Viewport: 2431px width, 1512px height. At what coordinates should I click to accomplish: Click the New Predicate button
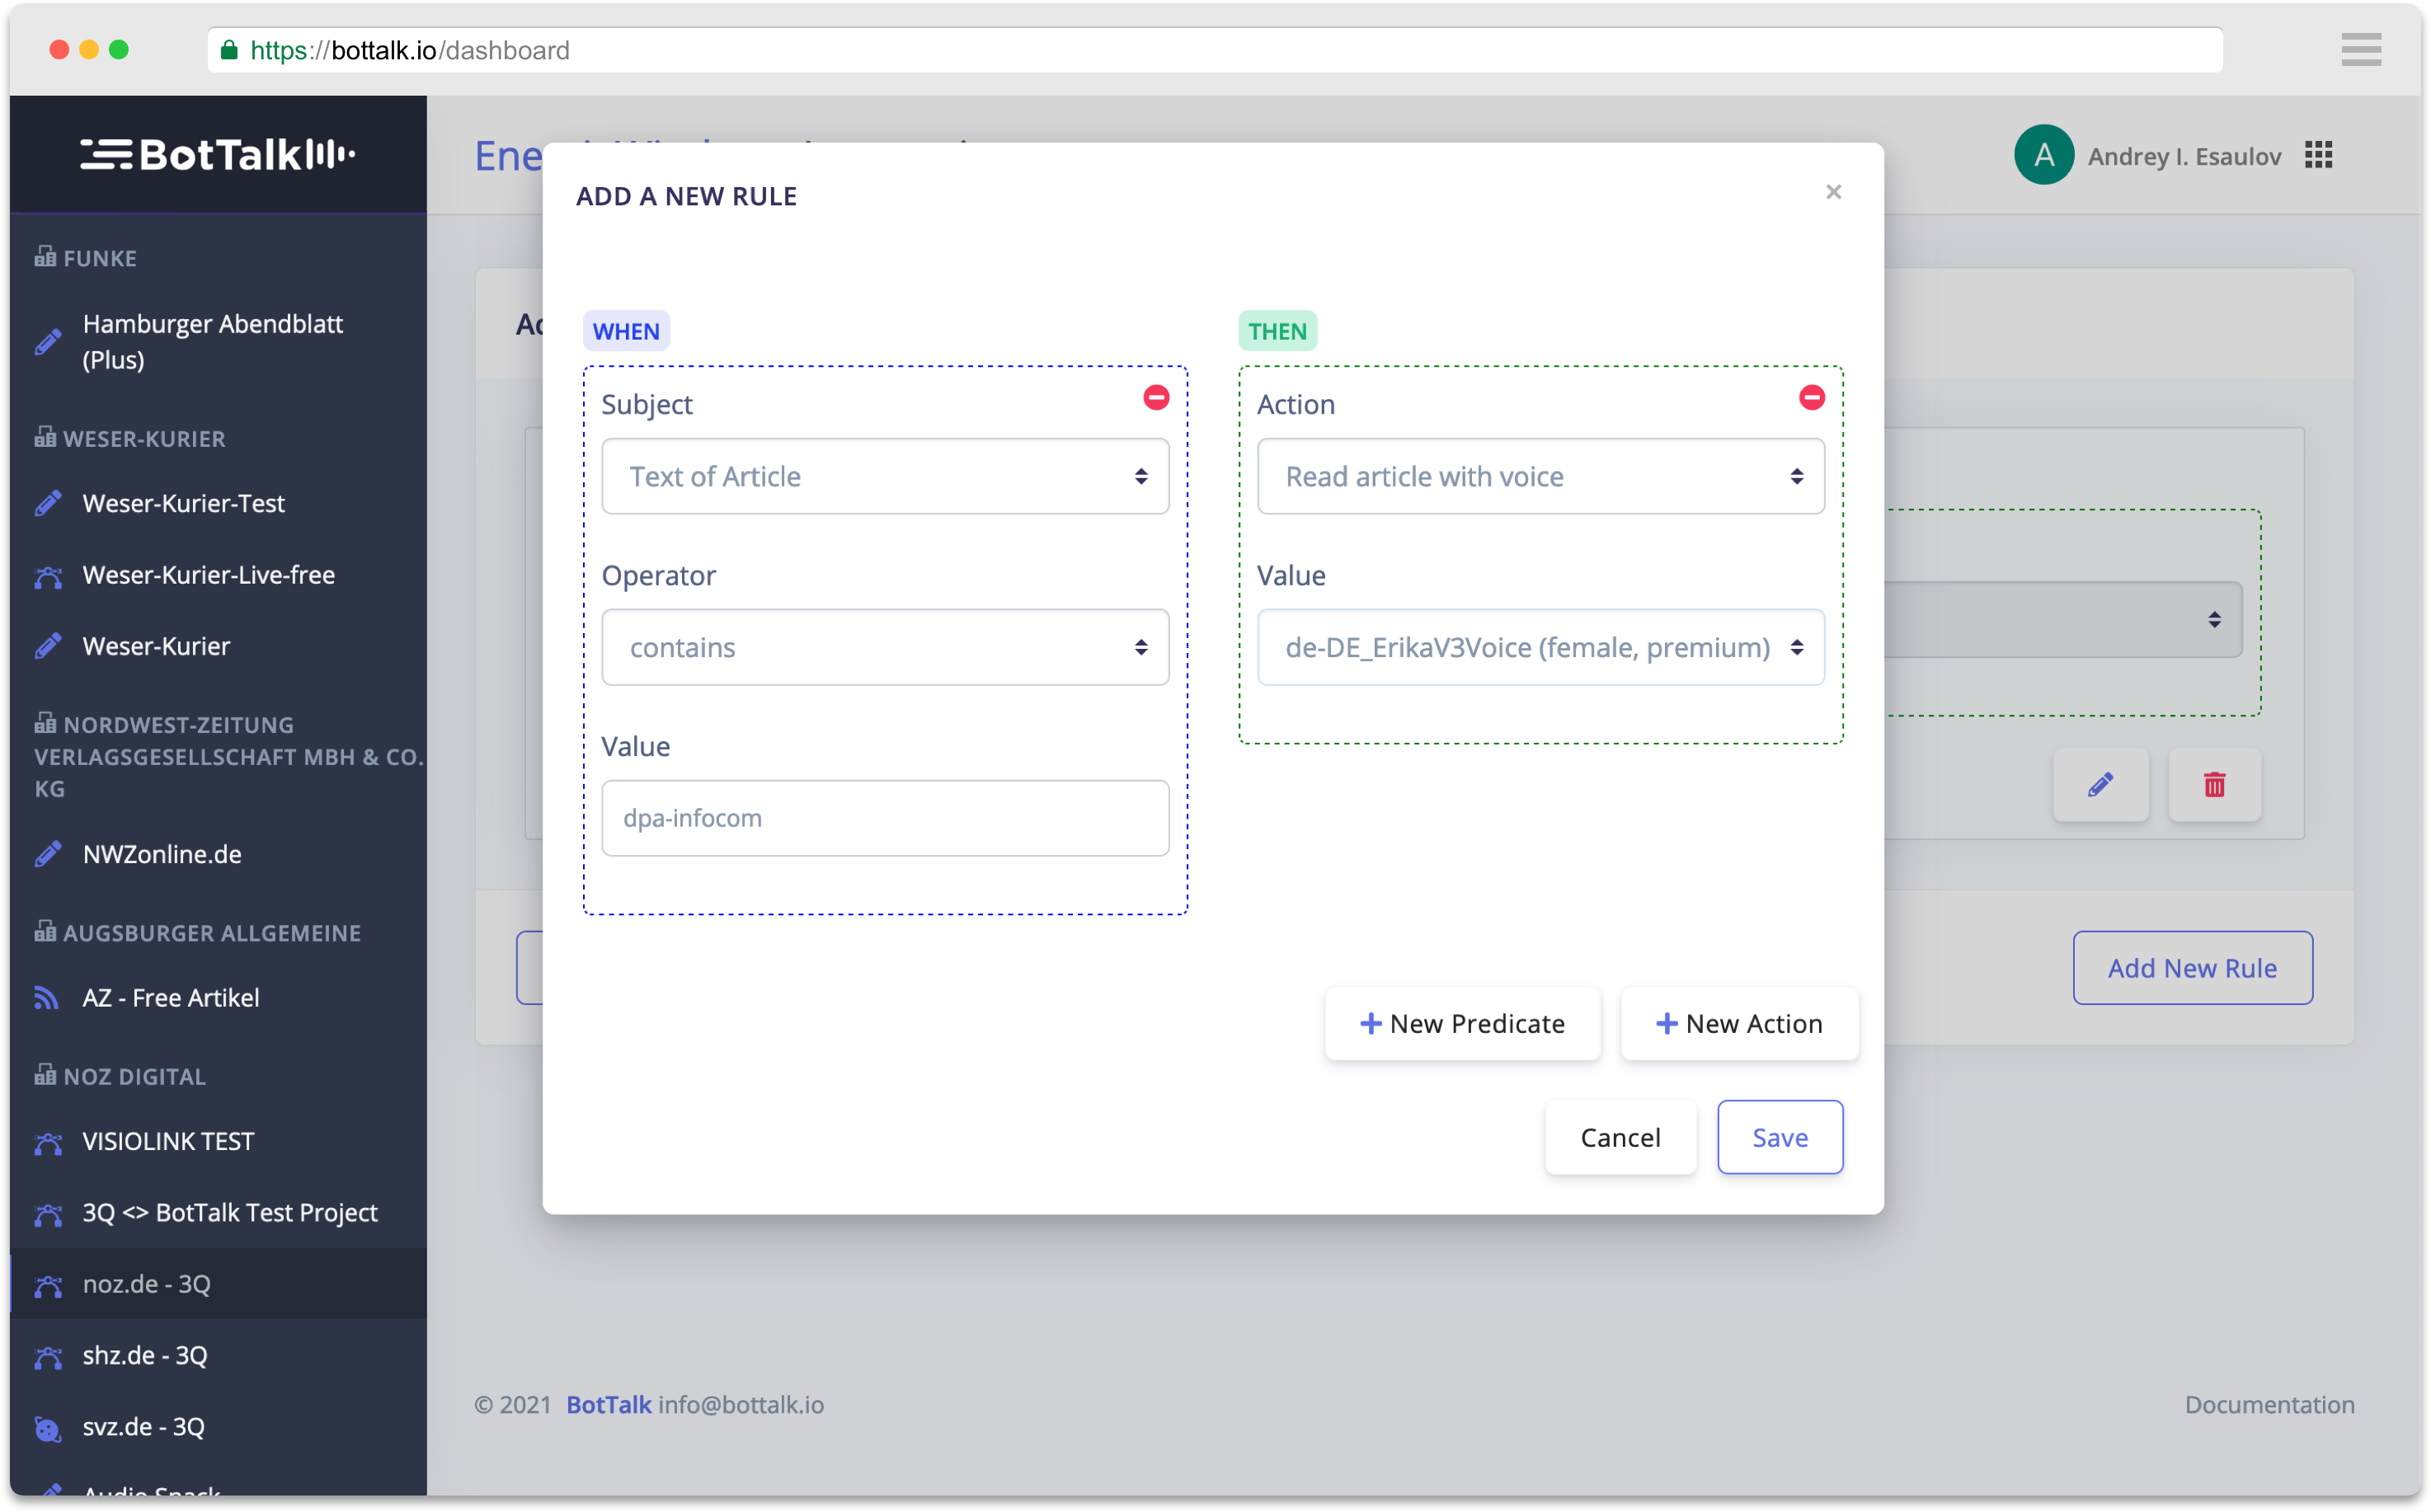click(x=1462, y=1023)
